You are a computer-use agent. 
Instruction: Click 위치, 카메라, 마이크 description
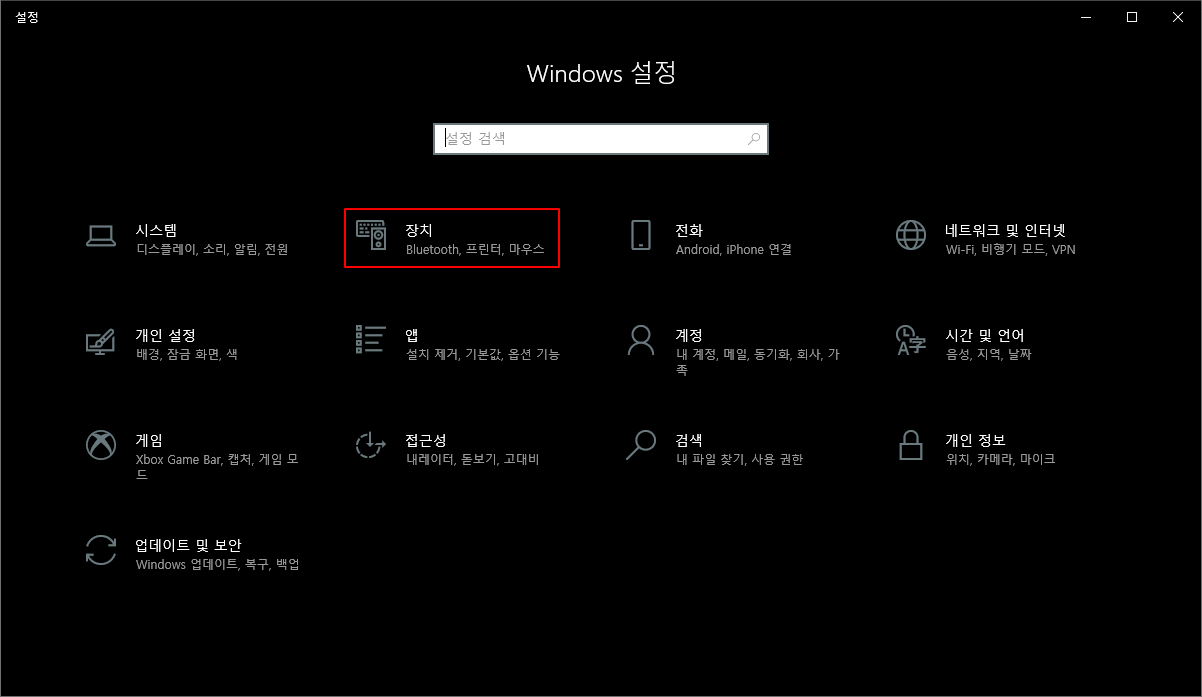click(x=1000, y=460)
